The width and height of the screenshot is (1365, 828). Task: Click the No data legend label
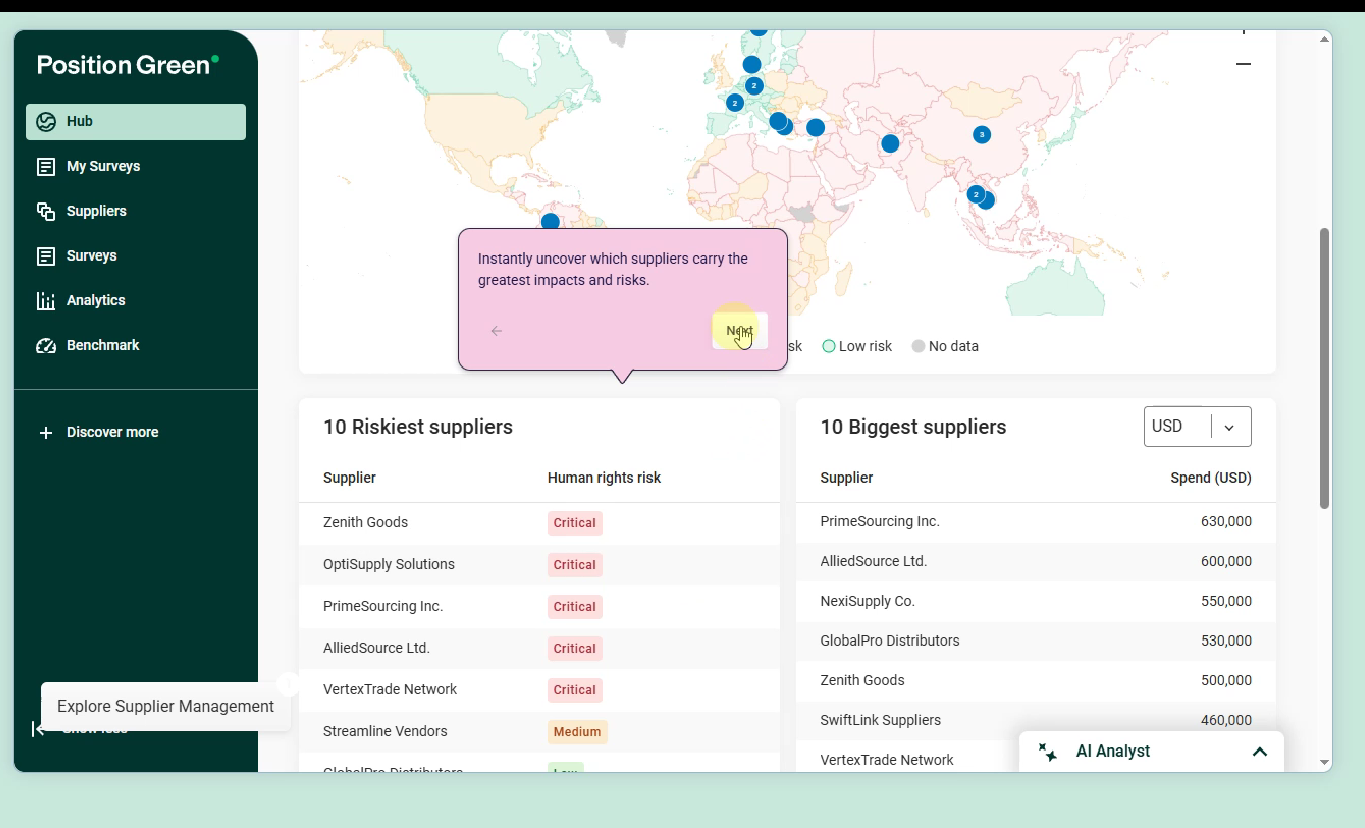tap(954, 346)
